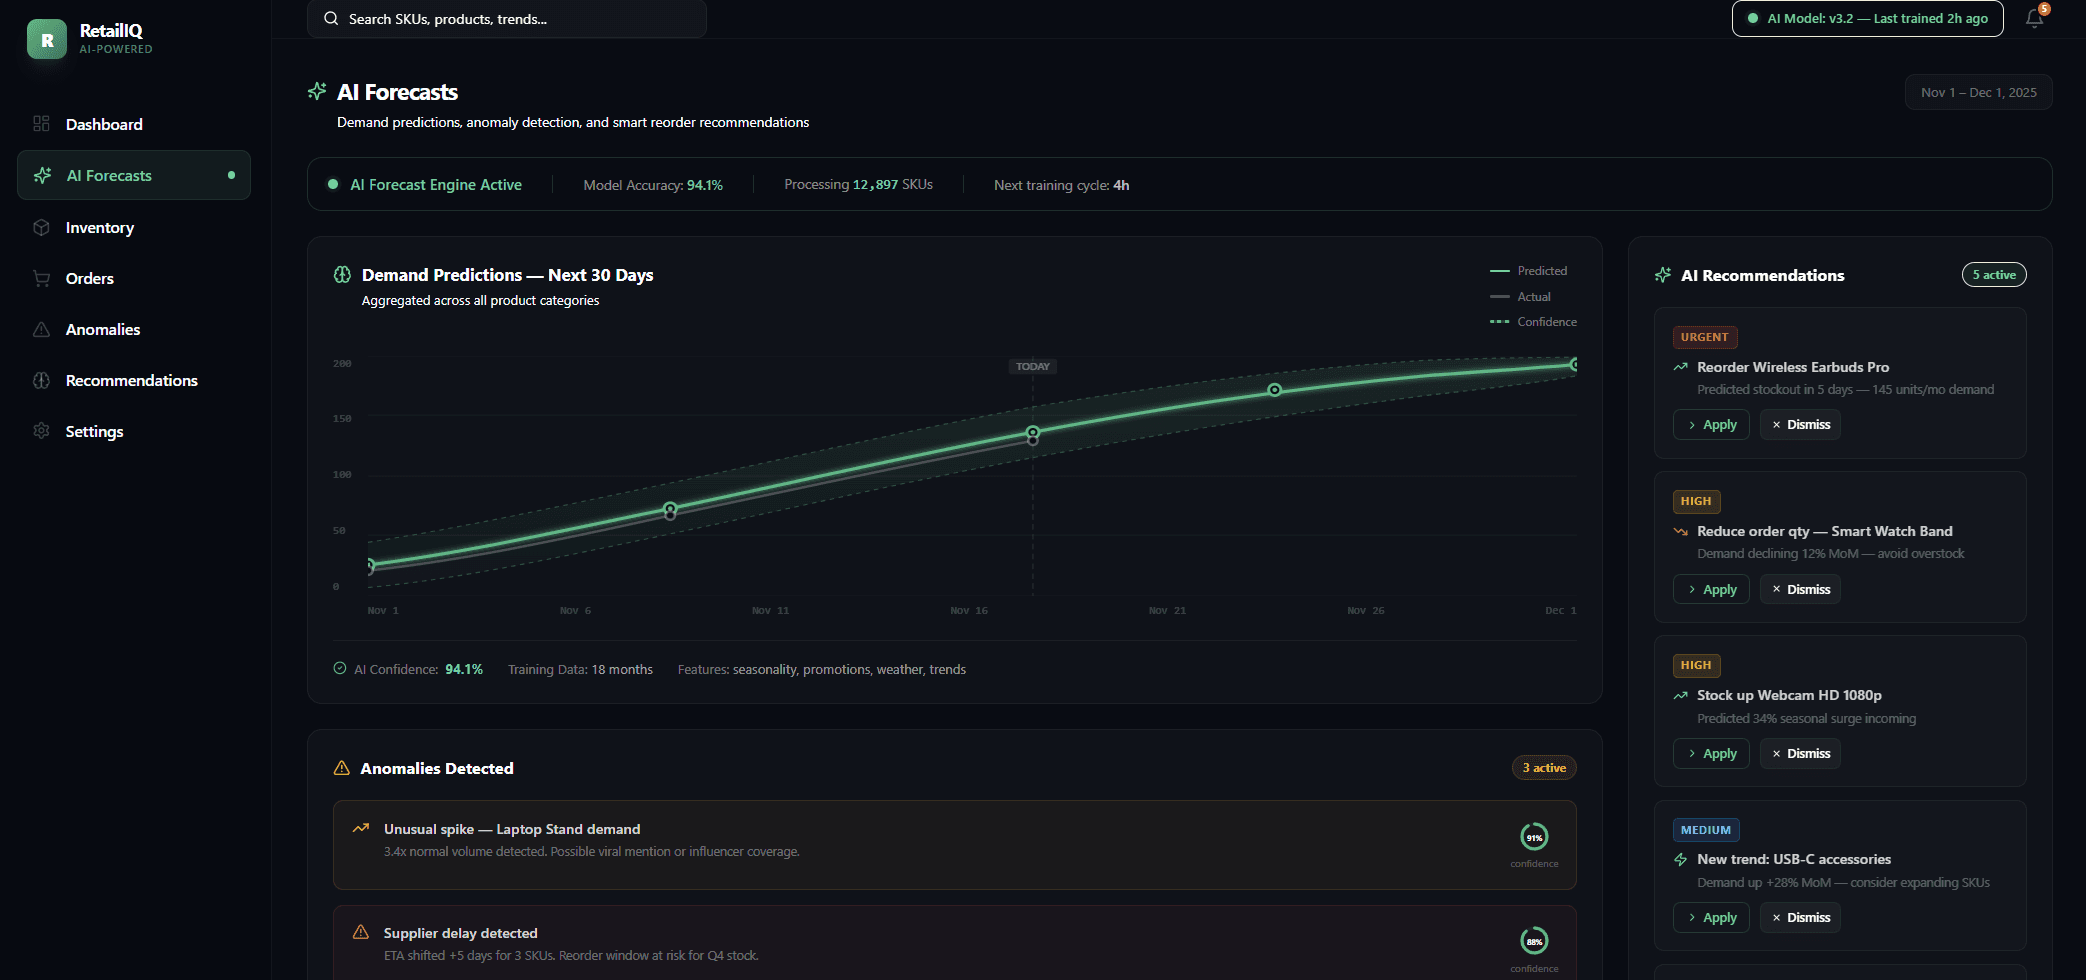Open Recommendations in the sidebar
This screenshot has height=980, width=2086.
pos(134,380)
